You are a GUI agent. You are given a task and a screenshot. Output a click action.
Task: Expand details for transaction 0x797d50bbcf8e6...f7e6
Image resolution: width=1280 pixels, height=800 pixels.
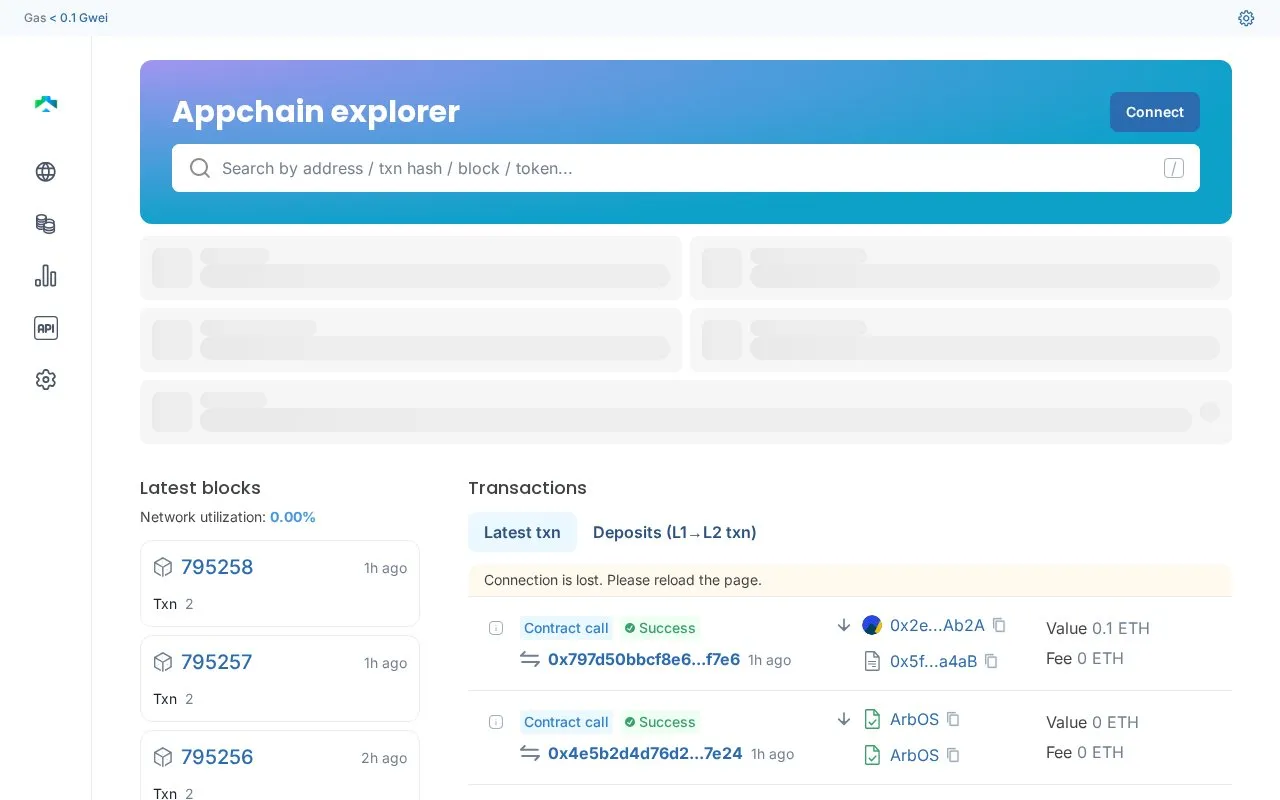coord(496,628)
